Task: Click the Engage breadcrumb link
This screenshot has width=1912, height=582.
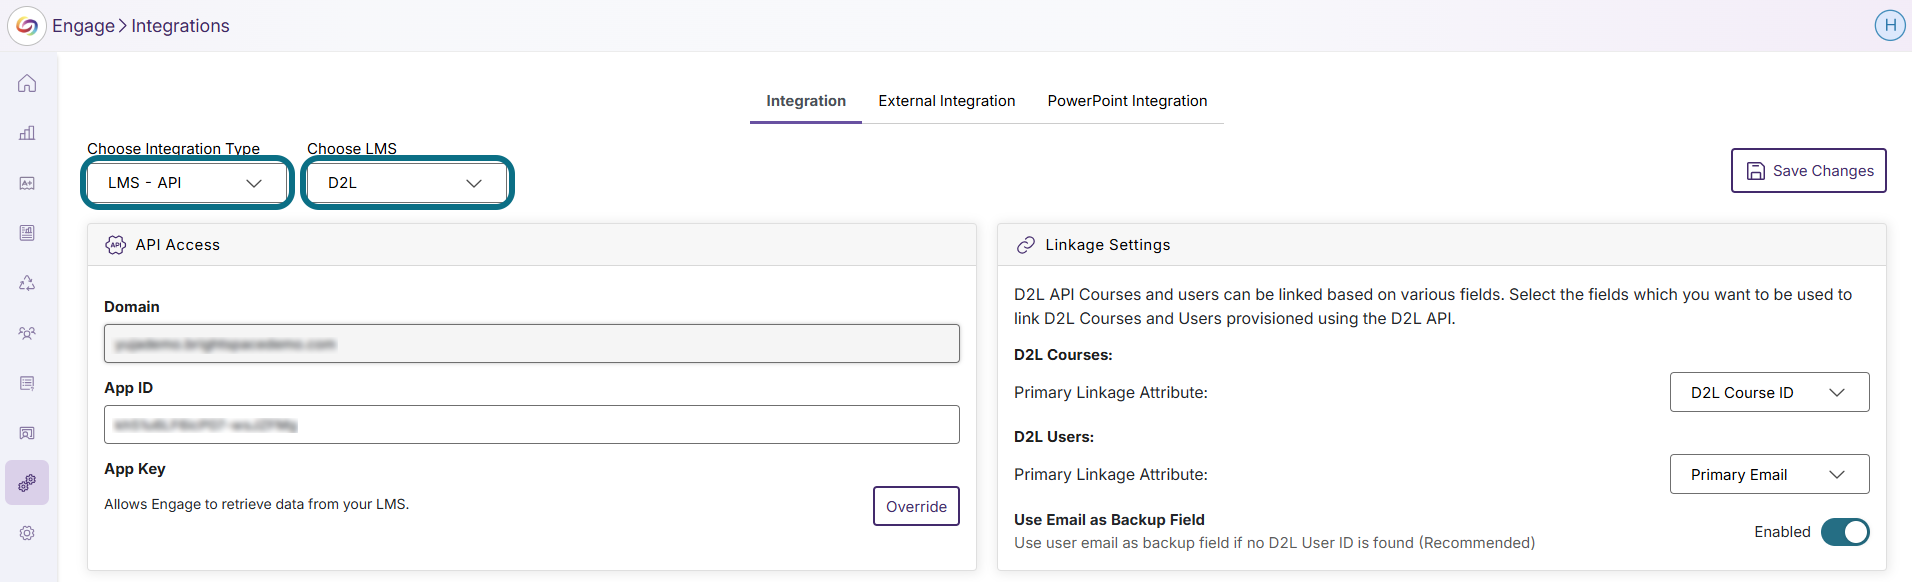Action: pos(83,26)
